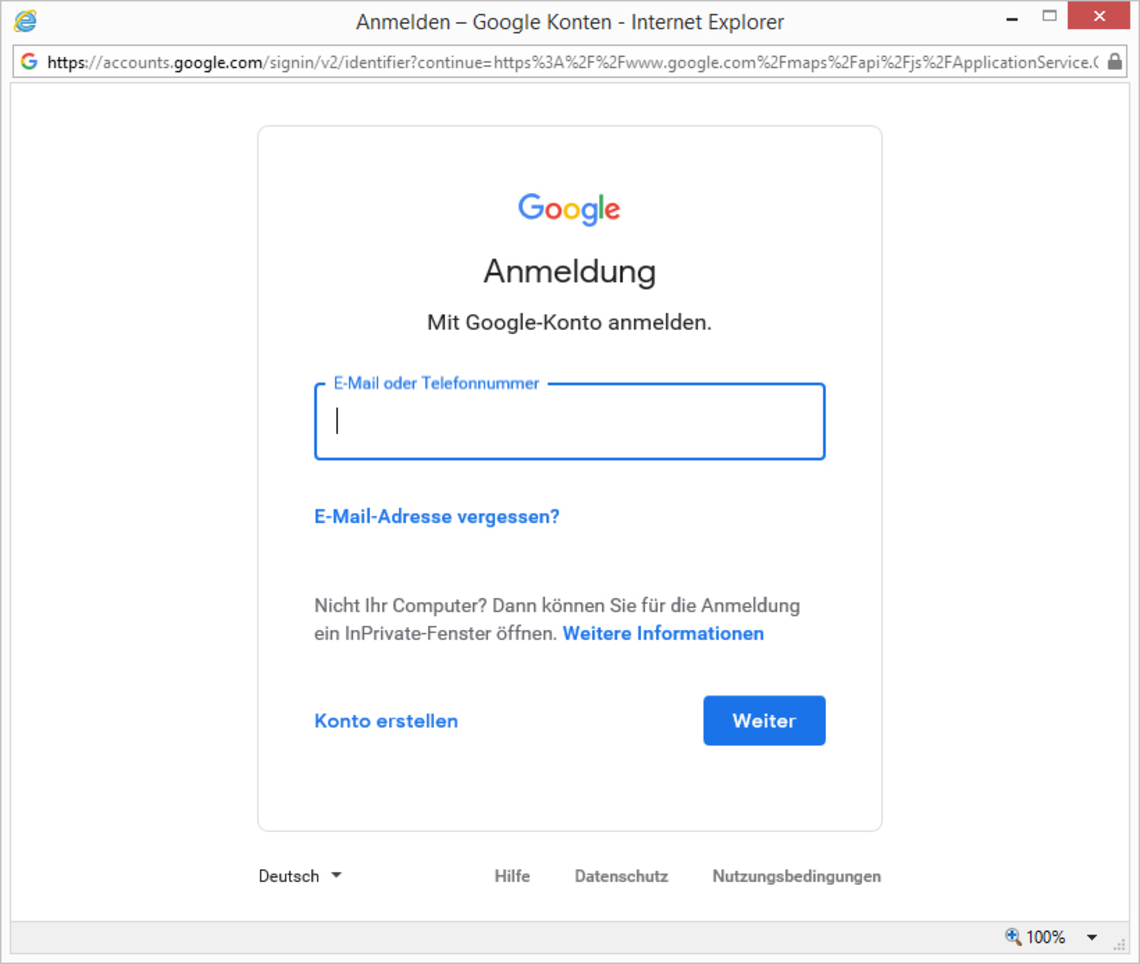1140x964 pixels.
Task: Open Nutzungsbedingungen in the footer
Action: (796, 876)
